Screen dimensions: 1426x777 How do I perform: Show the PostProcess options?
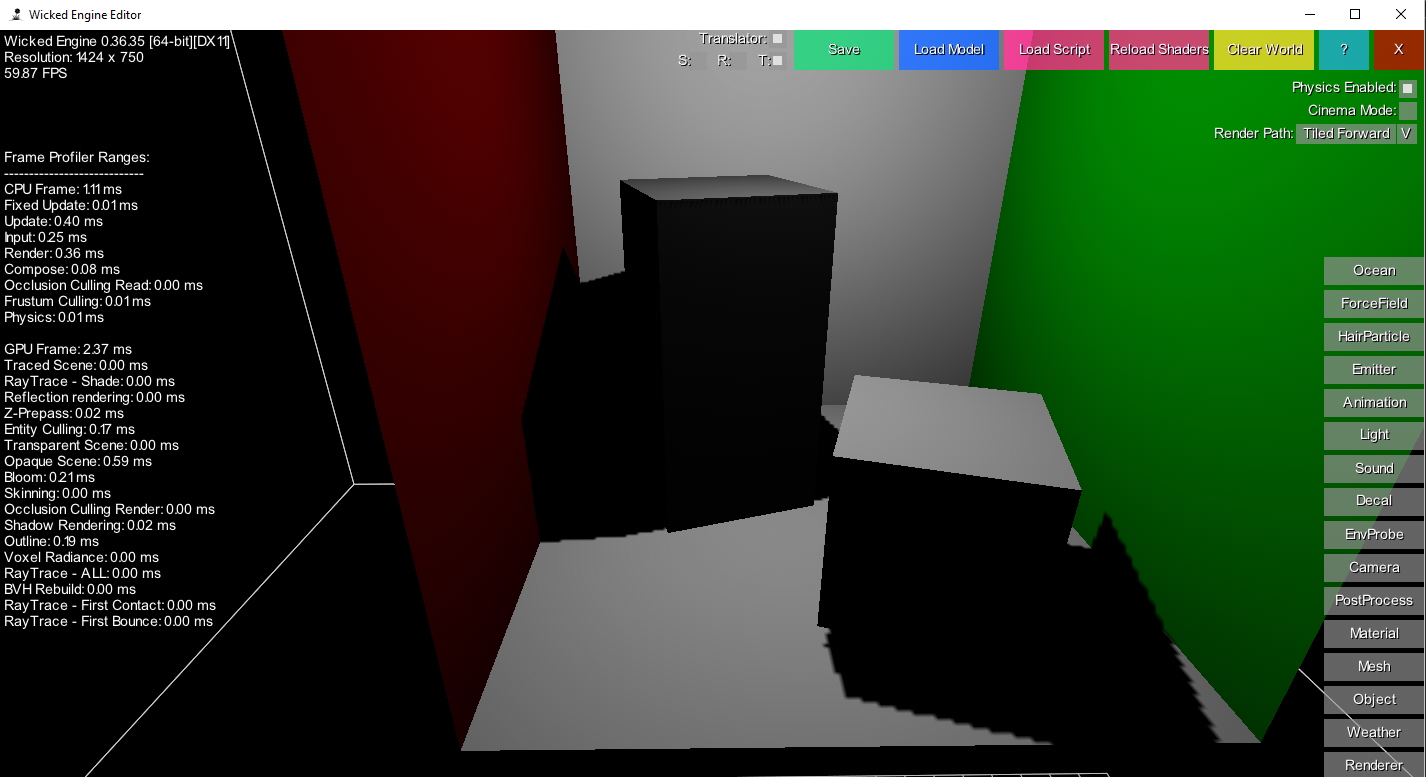[1374, 601]
